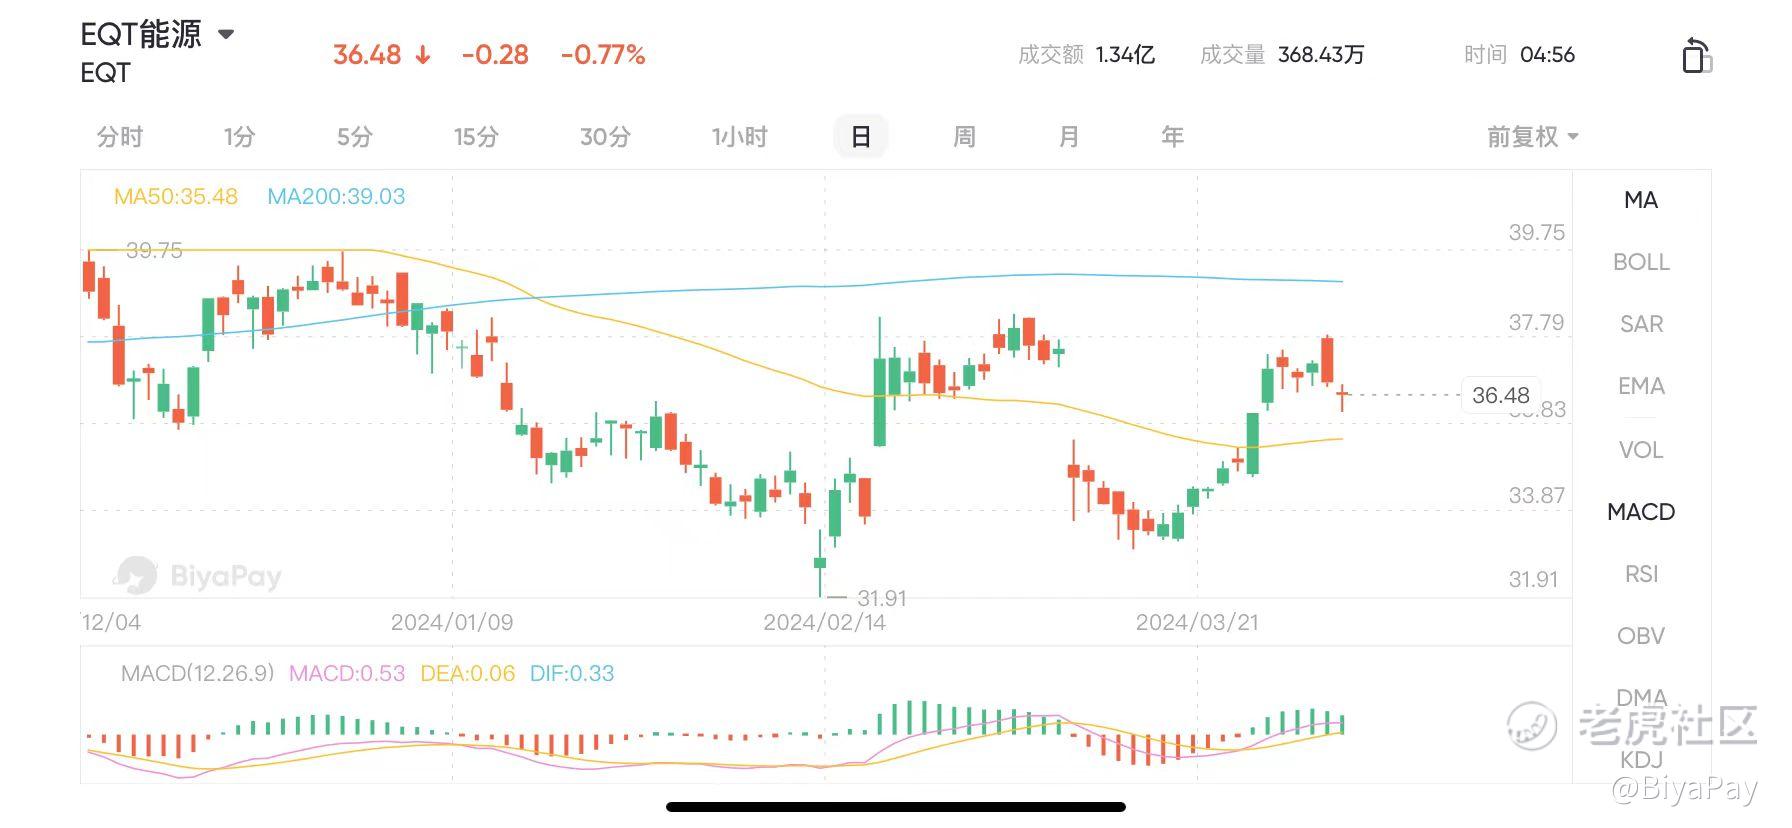The image size is (1792, 828).
Task: Toggle the MA indicator overlay
Action: click(x=1641, y=200)
